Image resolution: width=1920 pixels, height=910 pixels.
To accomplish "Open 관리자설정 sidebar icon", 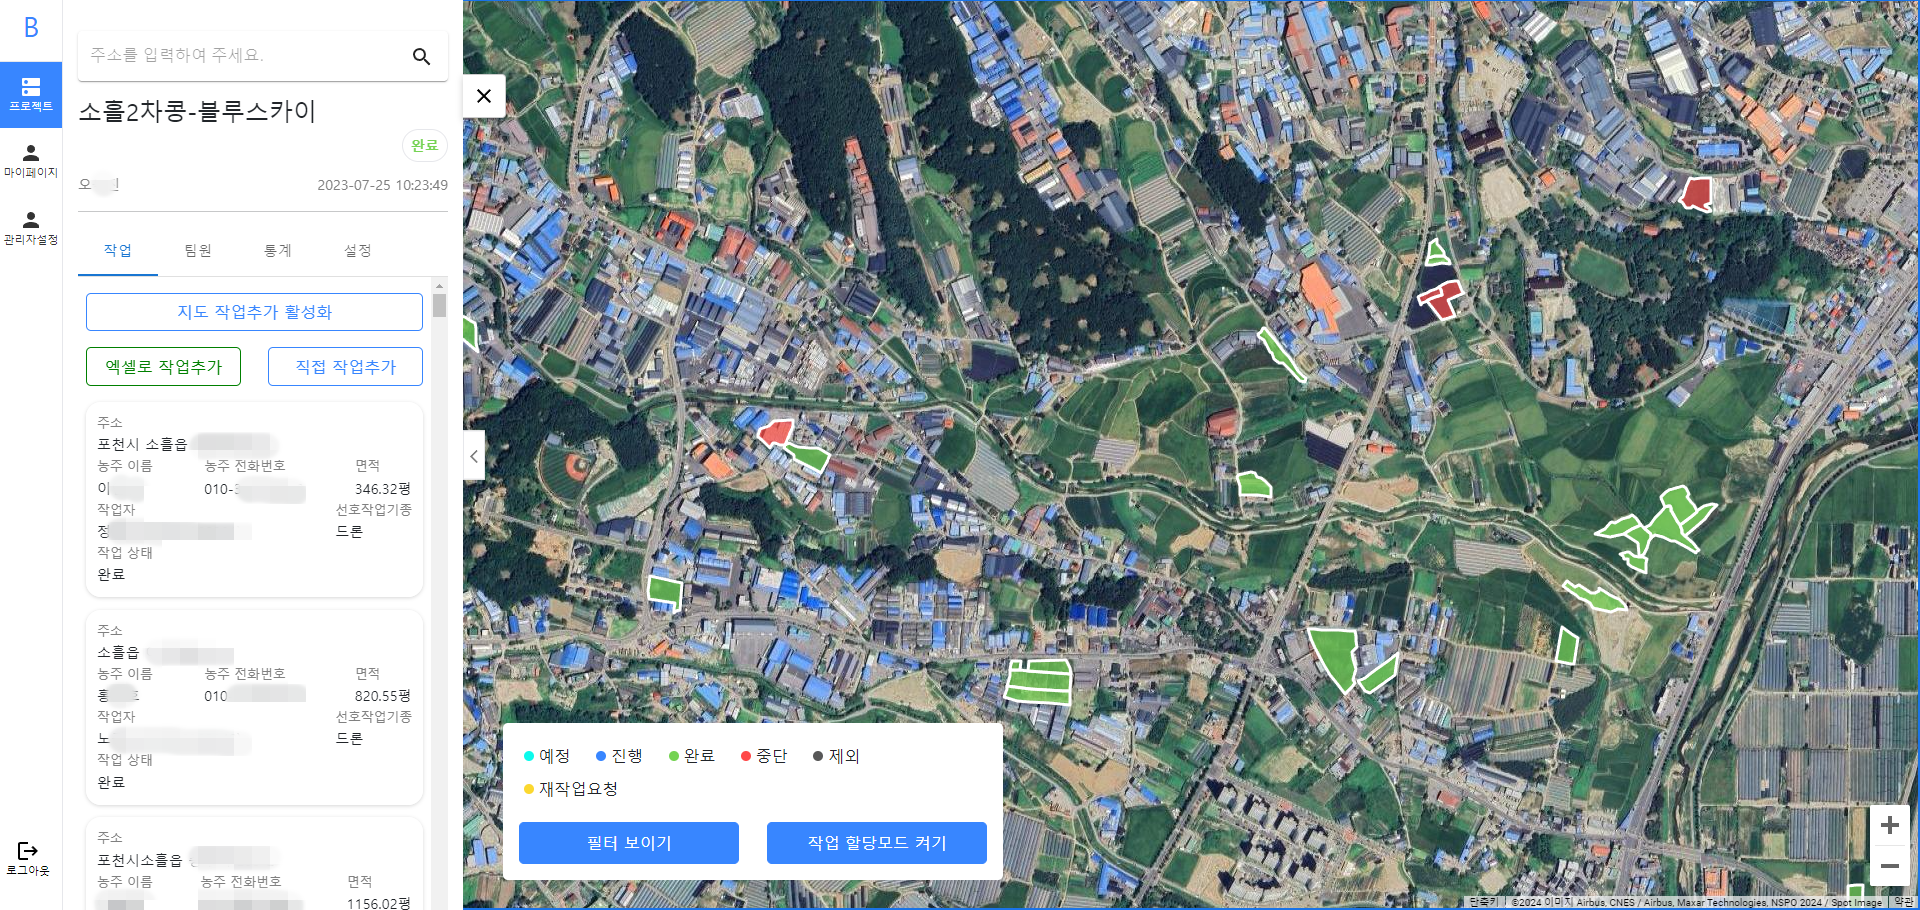I will click(x=31, y=228).
